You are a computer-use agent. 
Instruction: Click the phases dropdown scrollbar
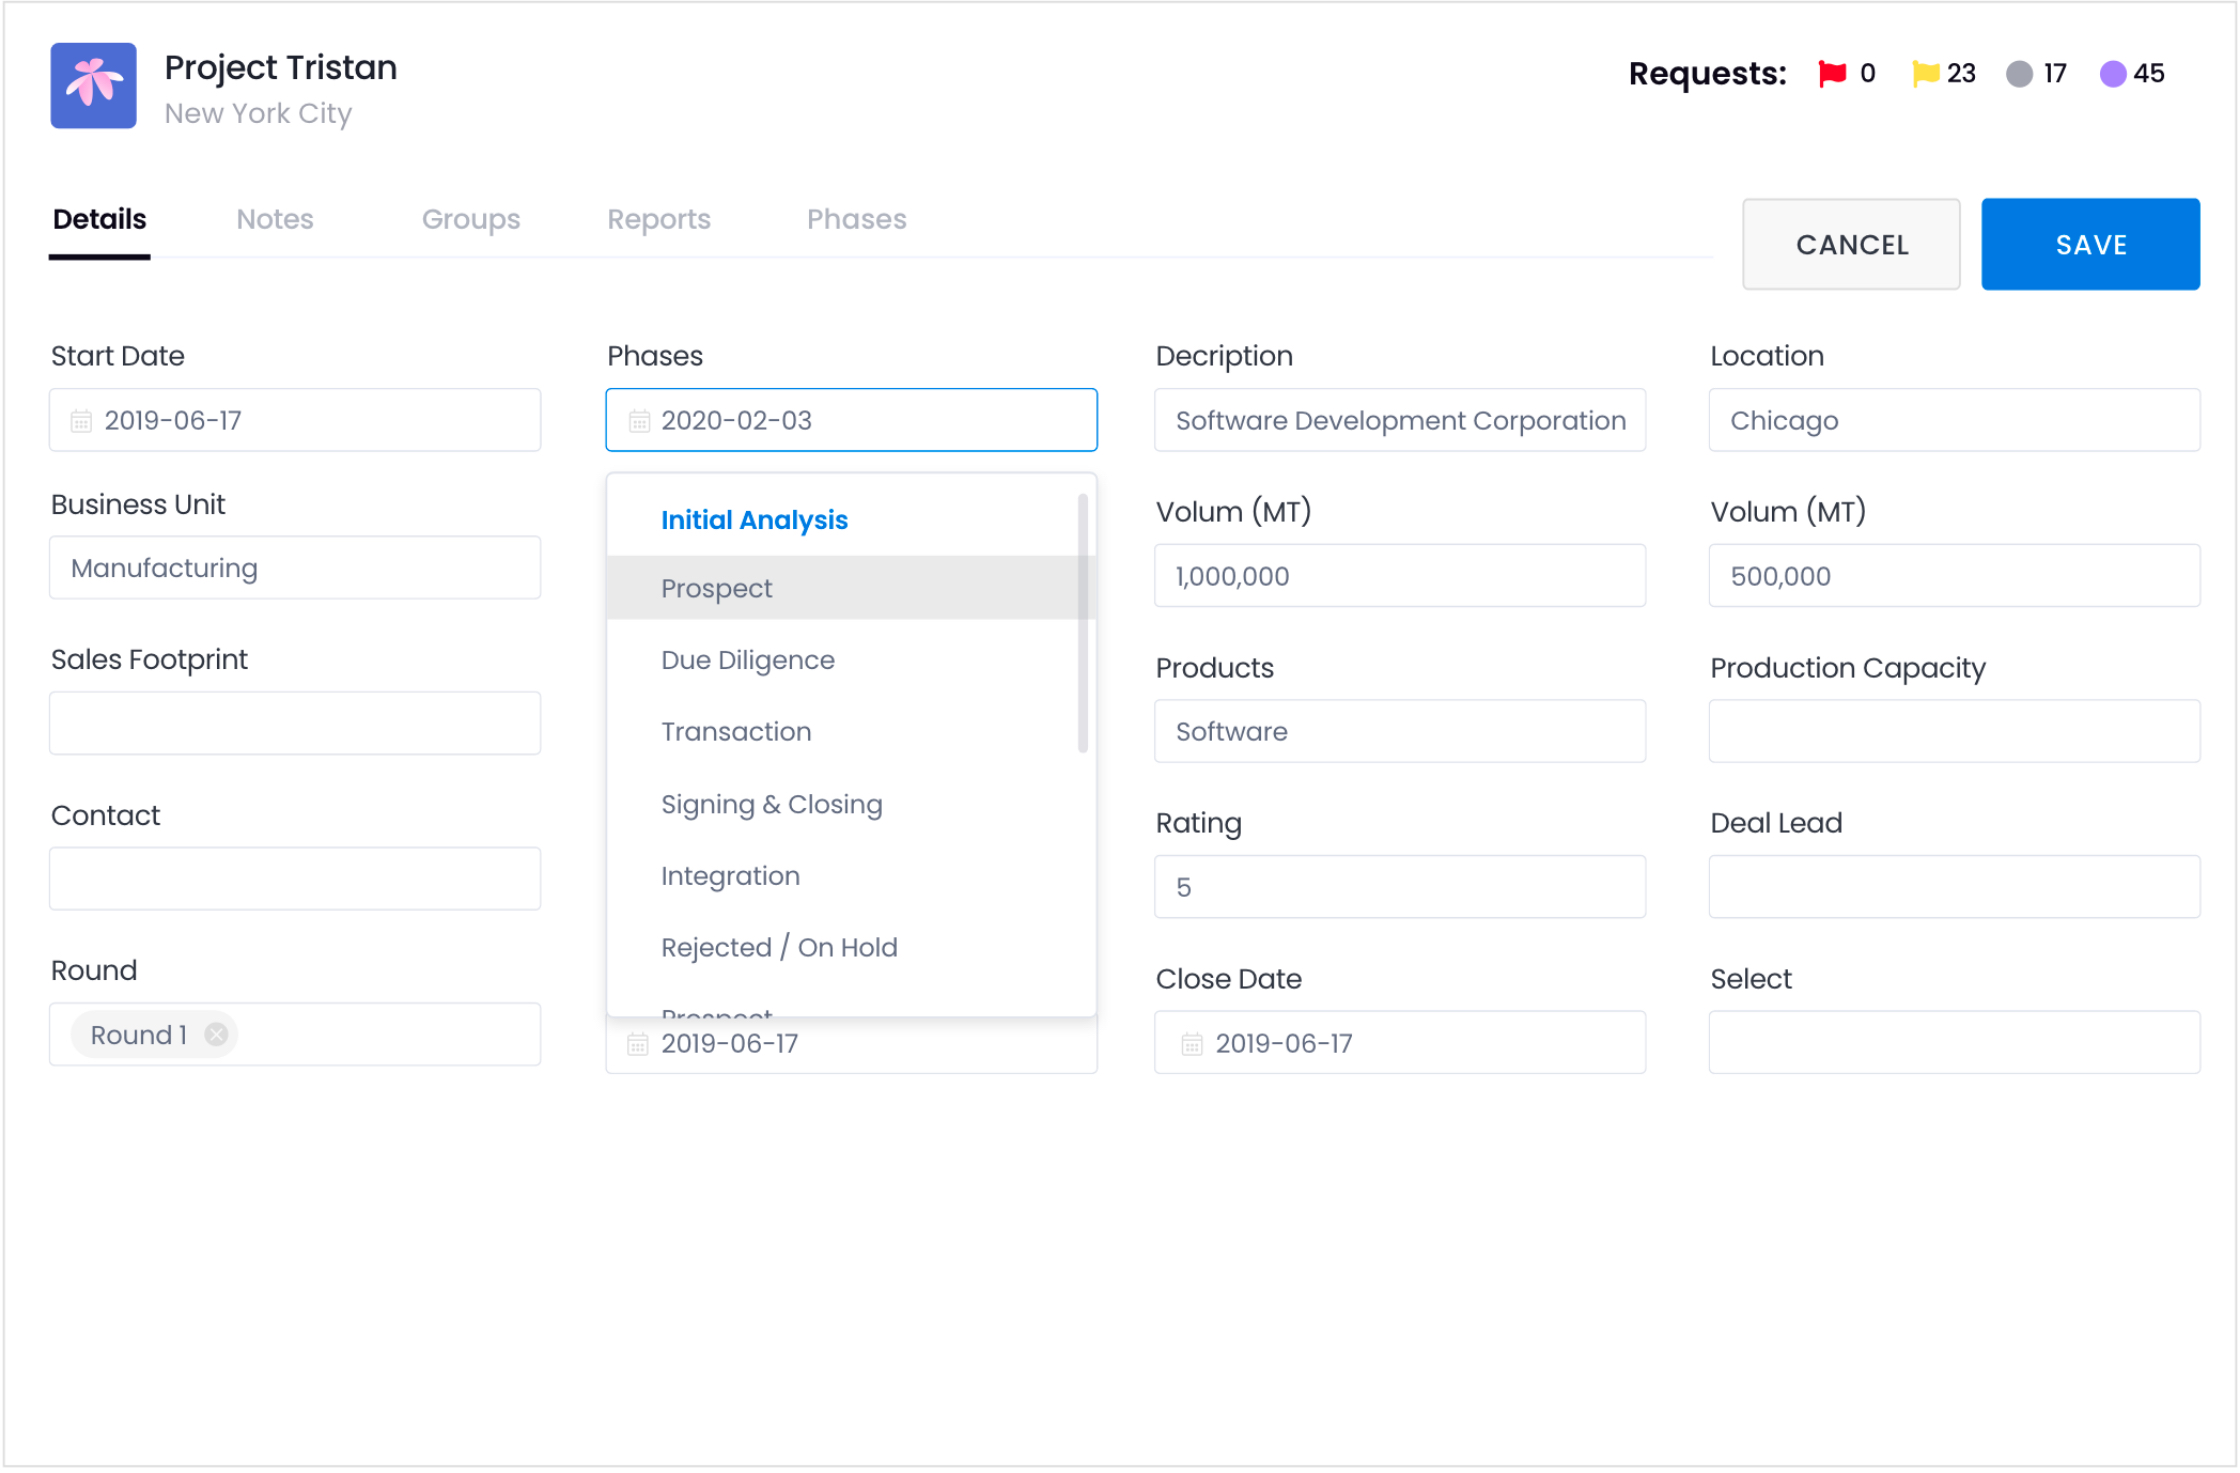tap(1082, 622)
